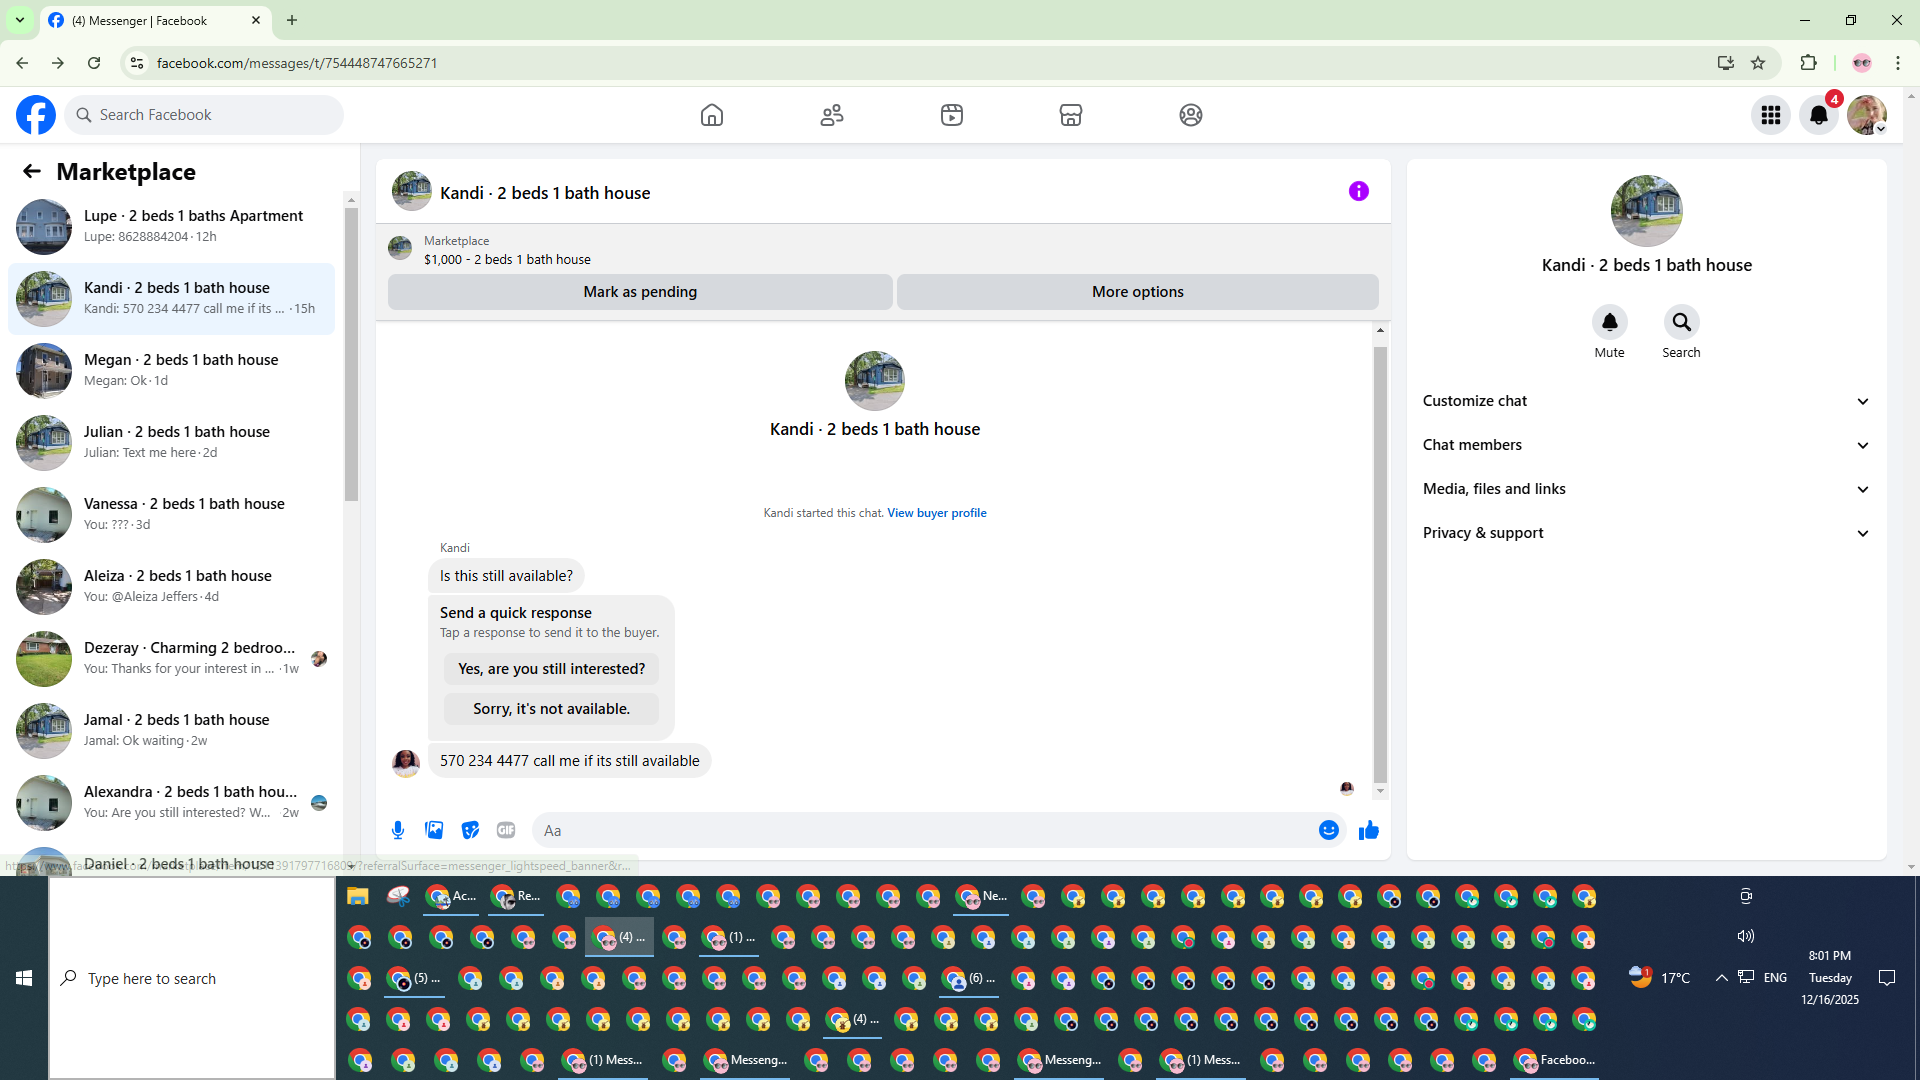Expand the Privacy & support section

pos(1647,533)
